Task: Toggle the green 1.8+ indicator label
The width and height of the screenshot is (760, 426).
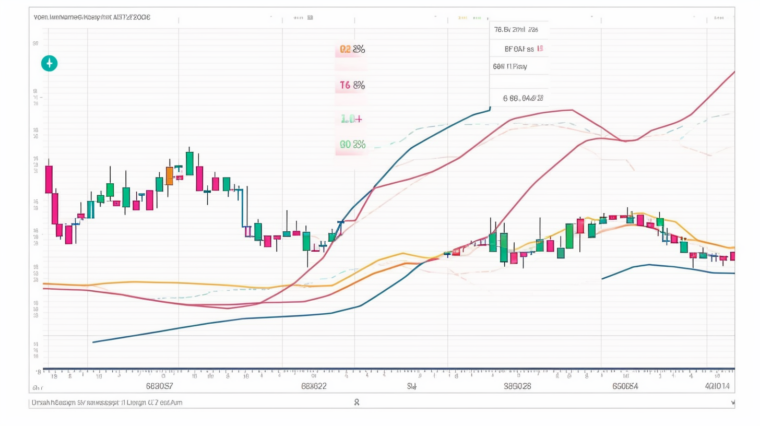Action: [x=352, y=119]
